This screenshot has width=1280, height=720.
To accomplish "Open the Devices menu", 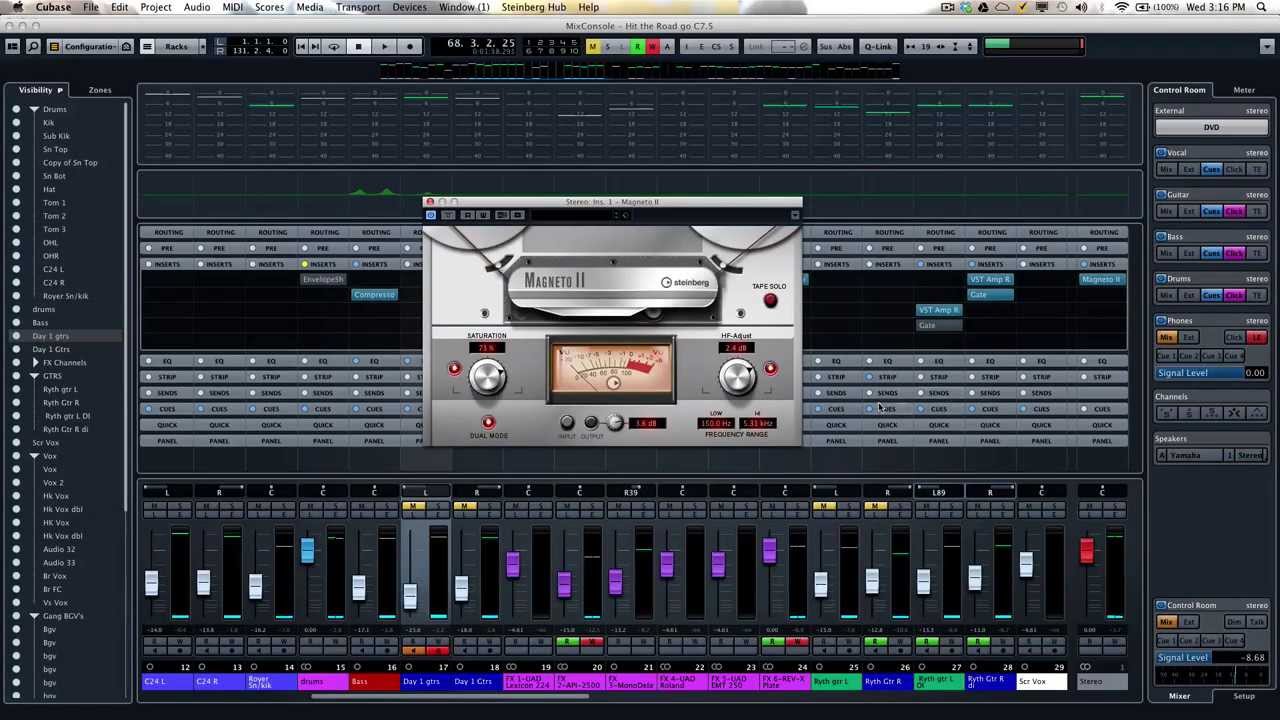I will (x=409, y=7).
